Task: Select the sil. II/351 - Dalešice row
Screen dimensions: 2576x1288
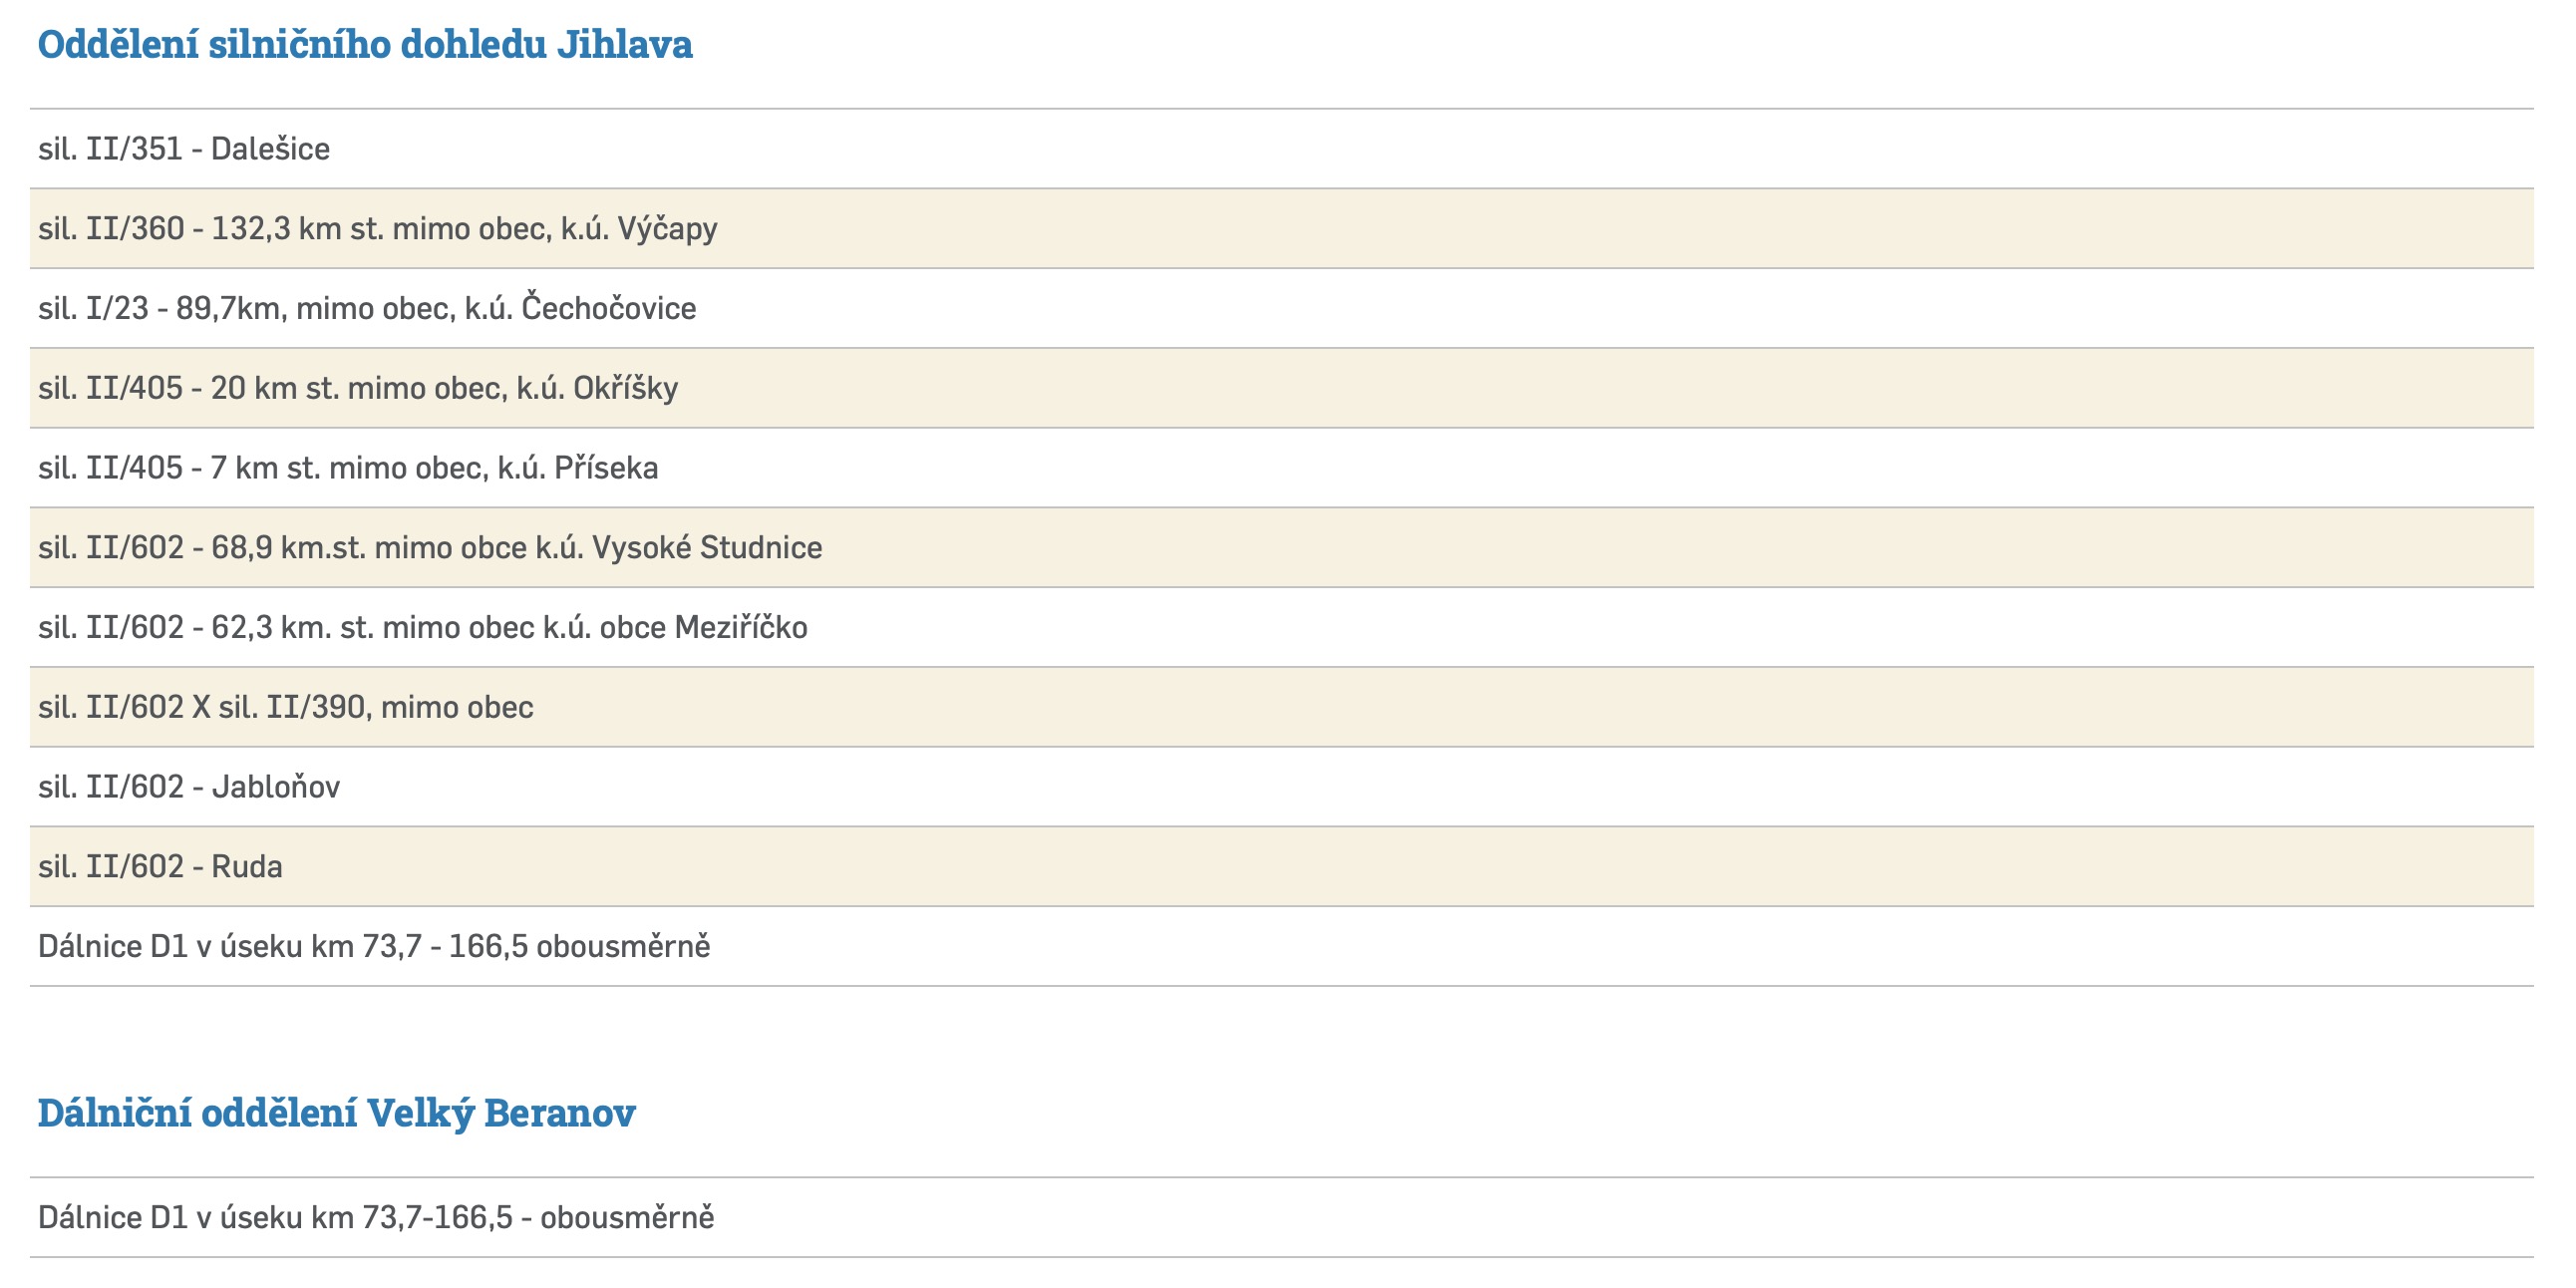Action: 184,149
